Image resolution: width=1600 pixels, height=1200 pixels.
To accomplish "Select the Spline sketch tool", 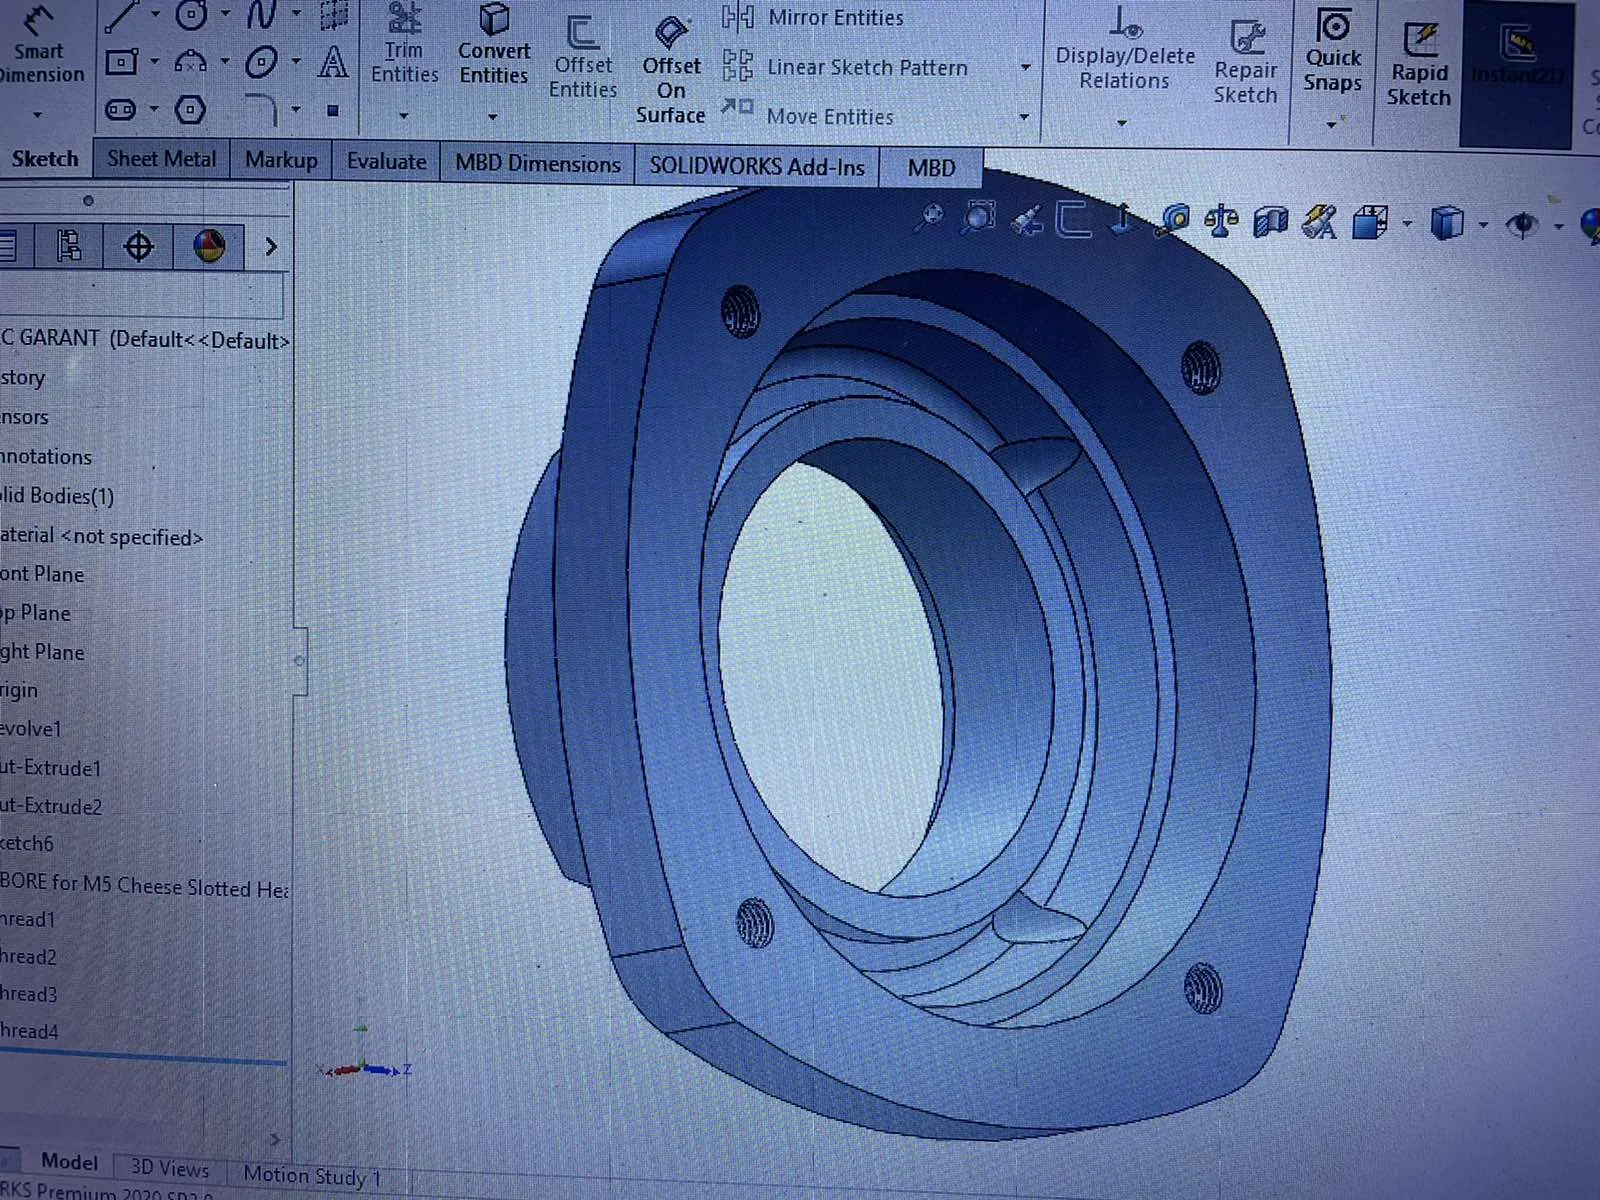I will coord(262,15).
